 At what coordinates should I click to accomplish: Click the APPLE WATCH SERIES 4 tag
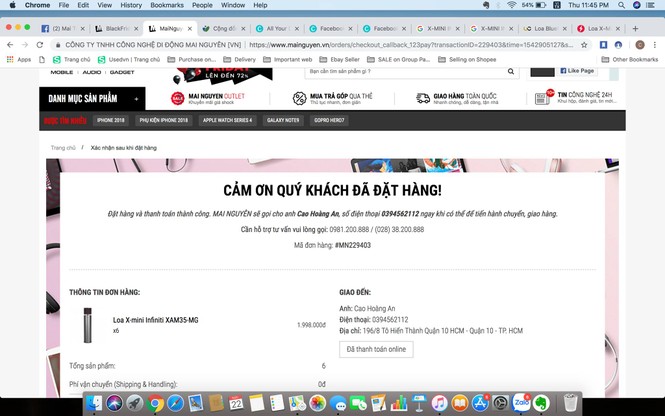(x=227, y=120)
